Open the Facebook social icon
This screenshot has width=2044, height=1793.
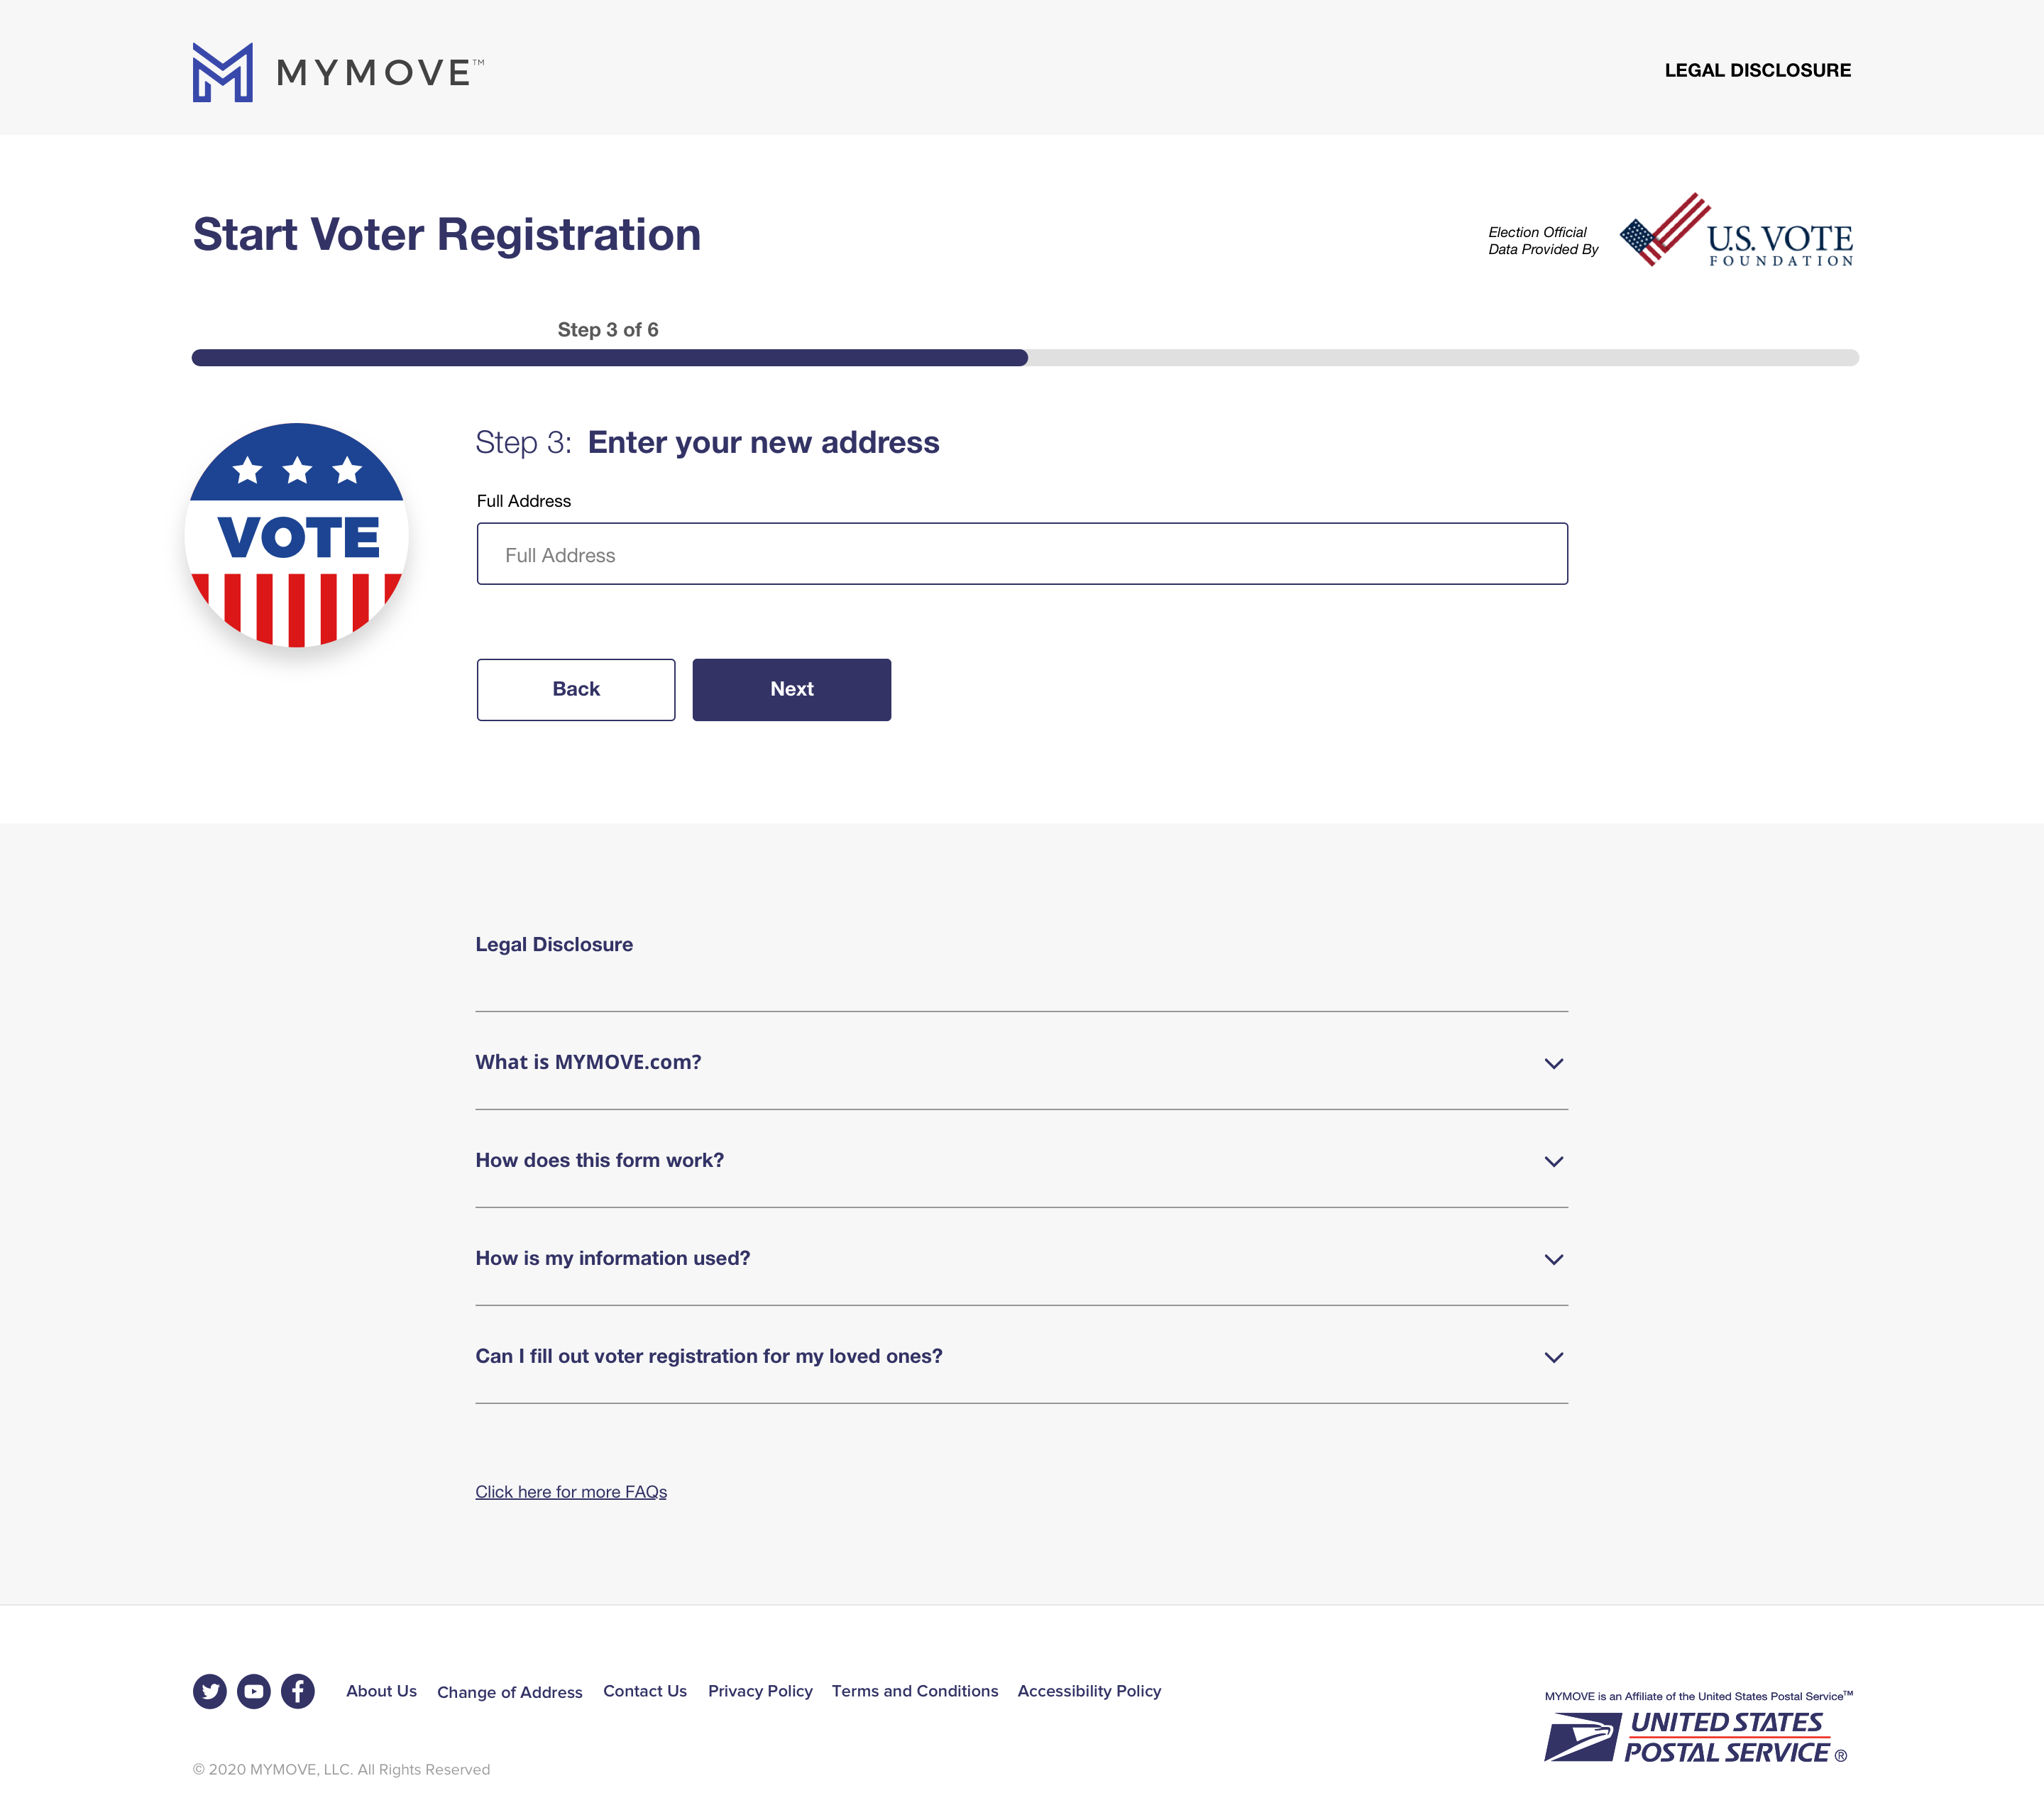(x=298, y=1691)
